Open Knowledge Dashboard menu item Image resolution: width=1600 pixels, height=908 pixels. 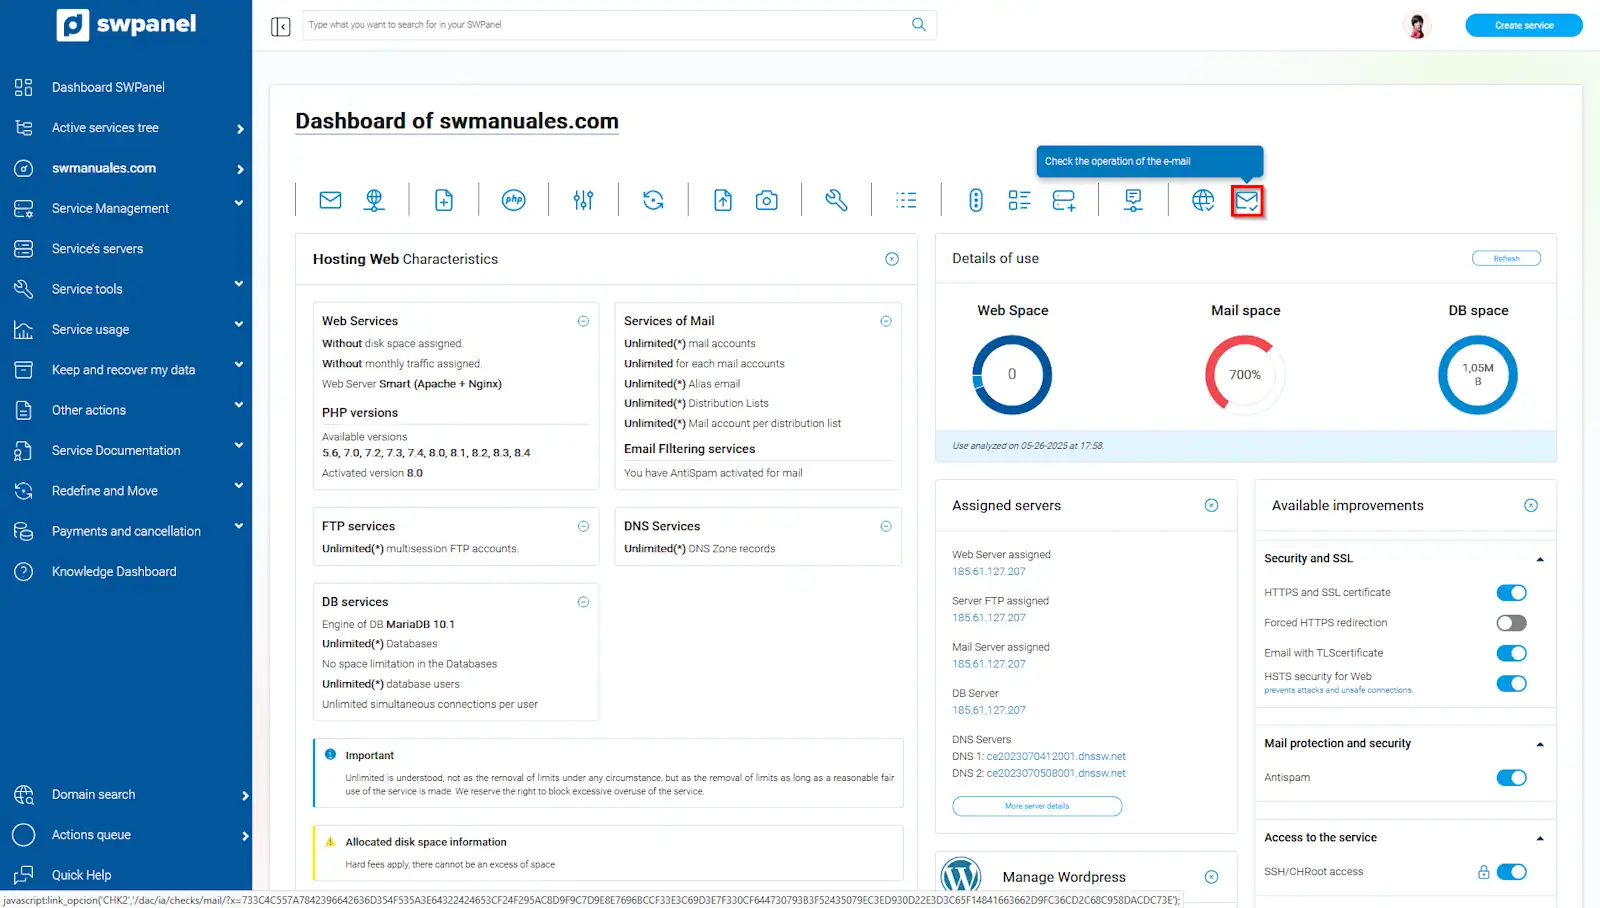(114, 572)
